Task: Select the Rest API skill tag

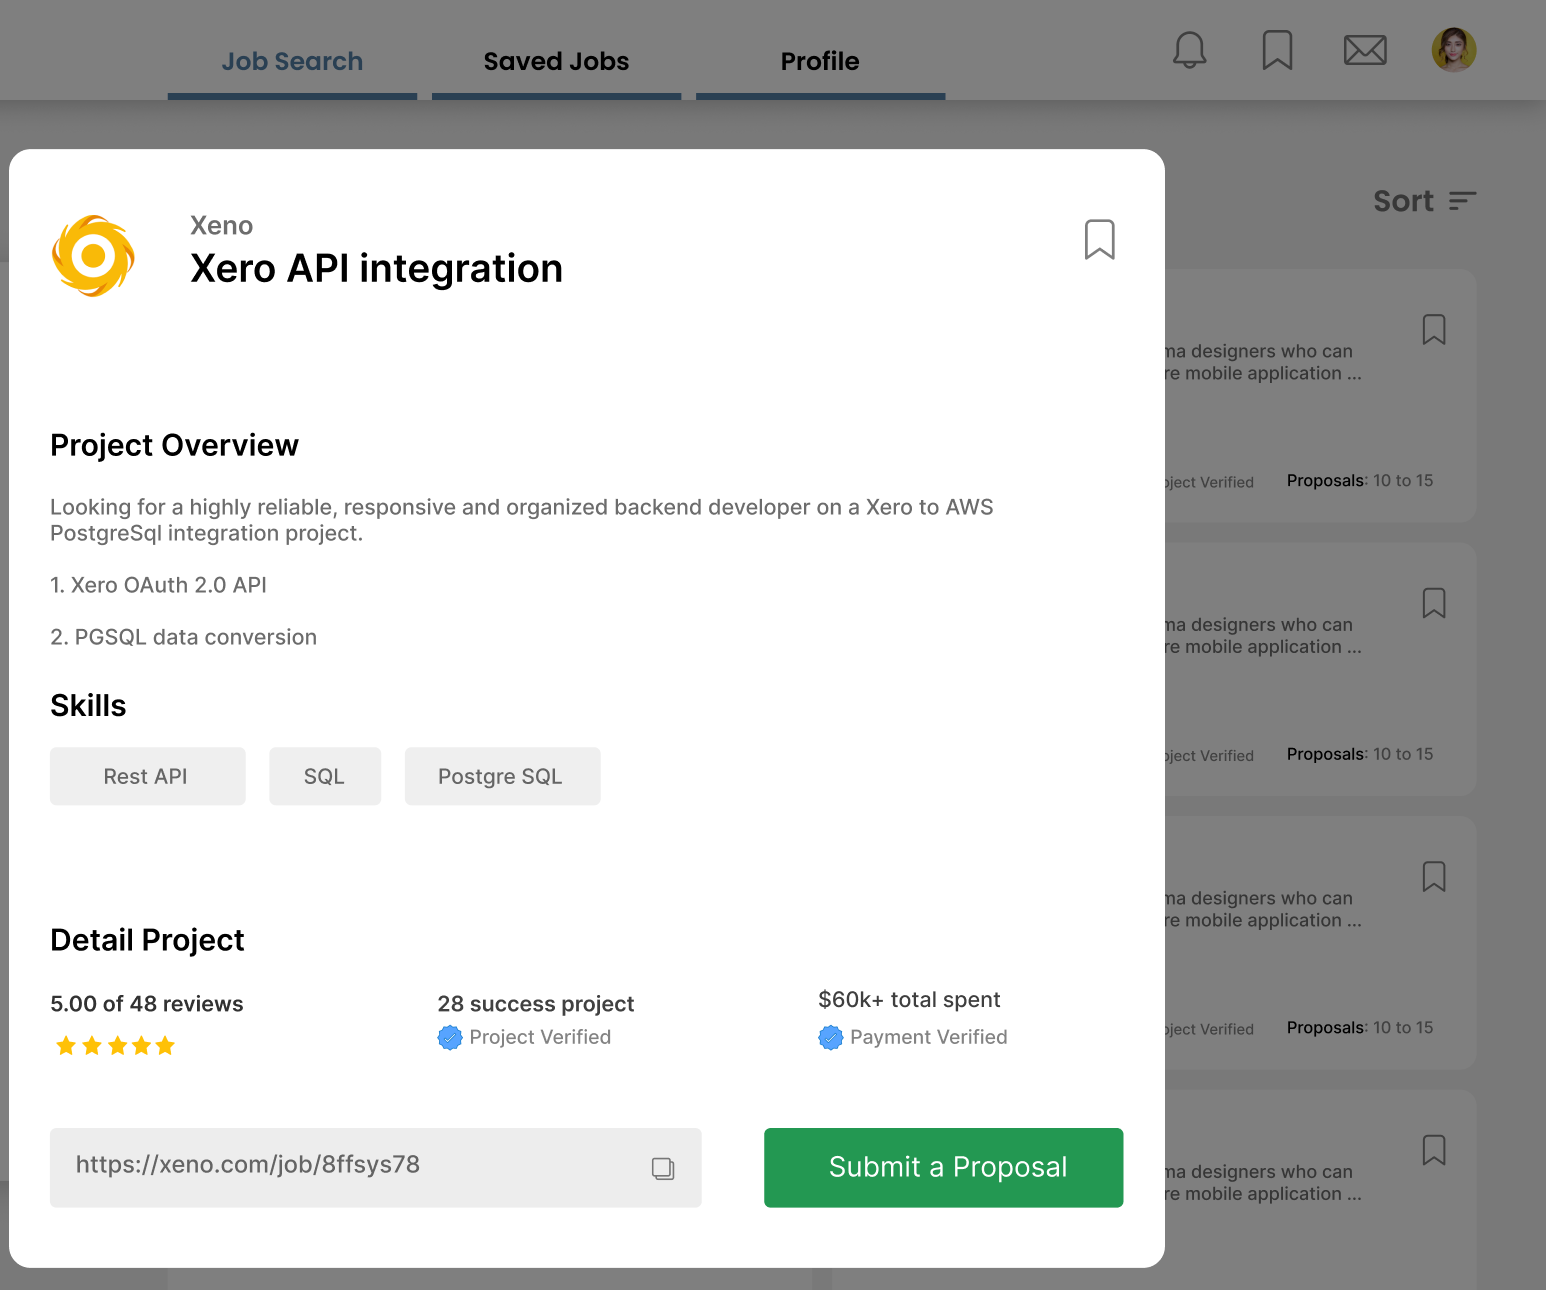Action: (x=147, y=776)
